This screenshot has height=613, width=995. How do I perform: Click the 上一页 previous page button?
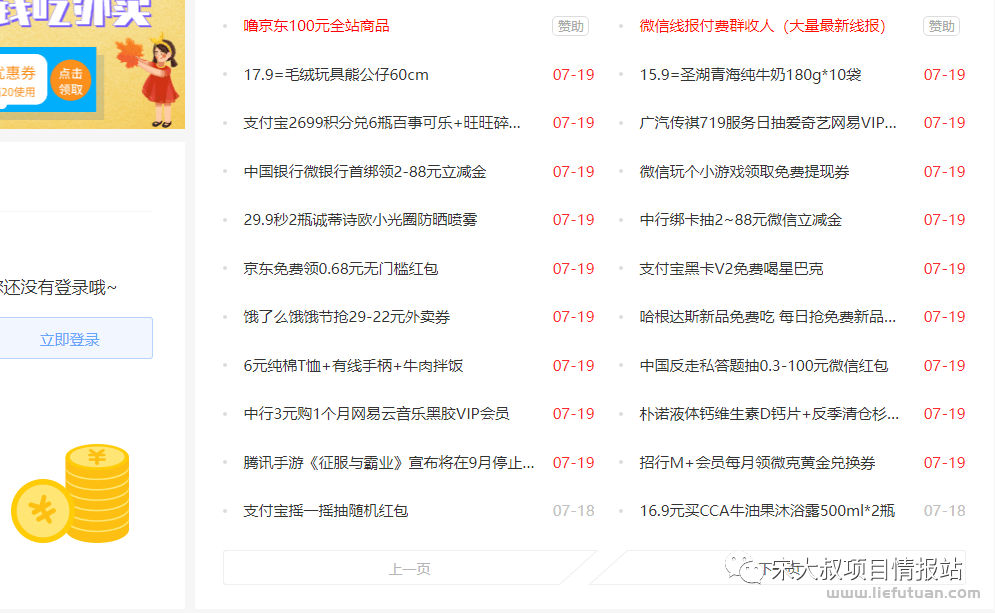(x=410, y=567)
